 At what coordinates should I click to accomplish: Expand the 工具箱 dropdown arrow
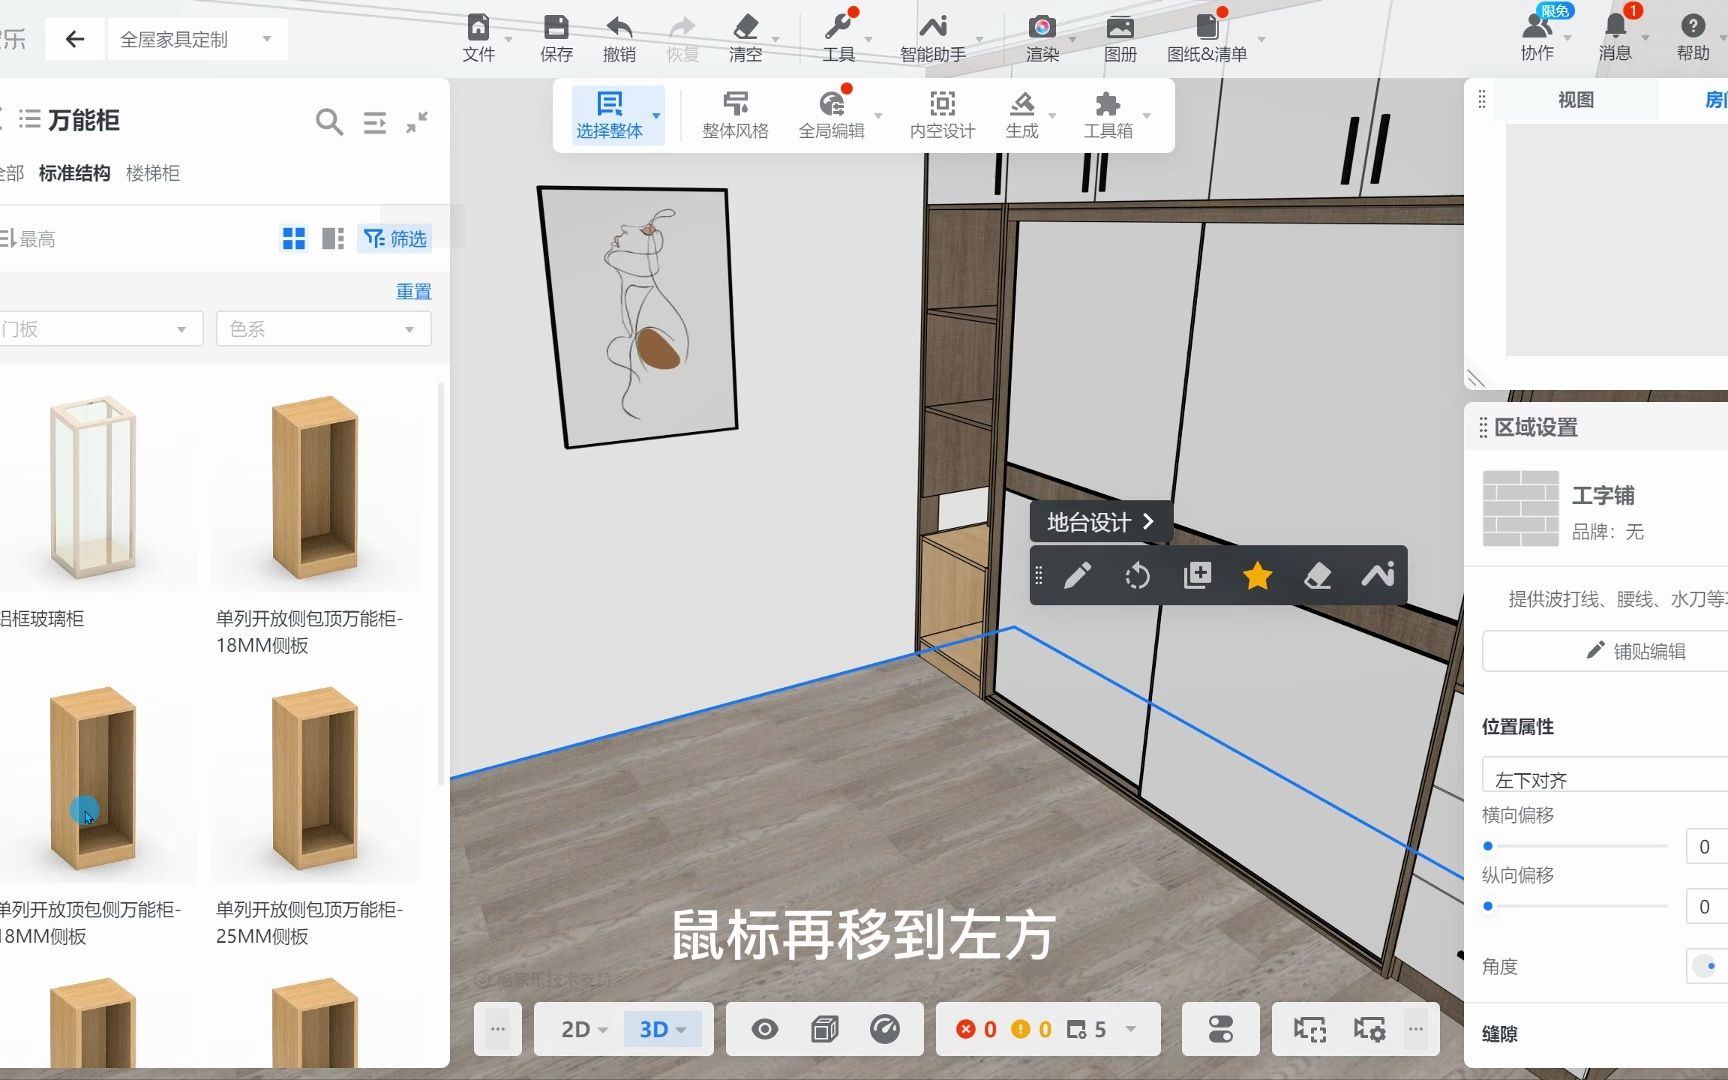click(x=1146, y=115)
